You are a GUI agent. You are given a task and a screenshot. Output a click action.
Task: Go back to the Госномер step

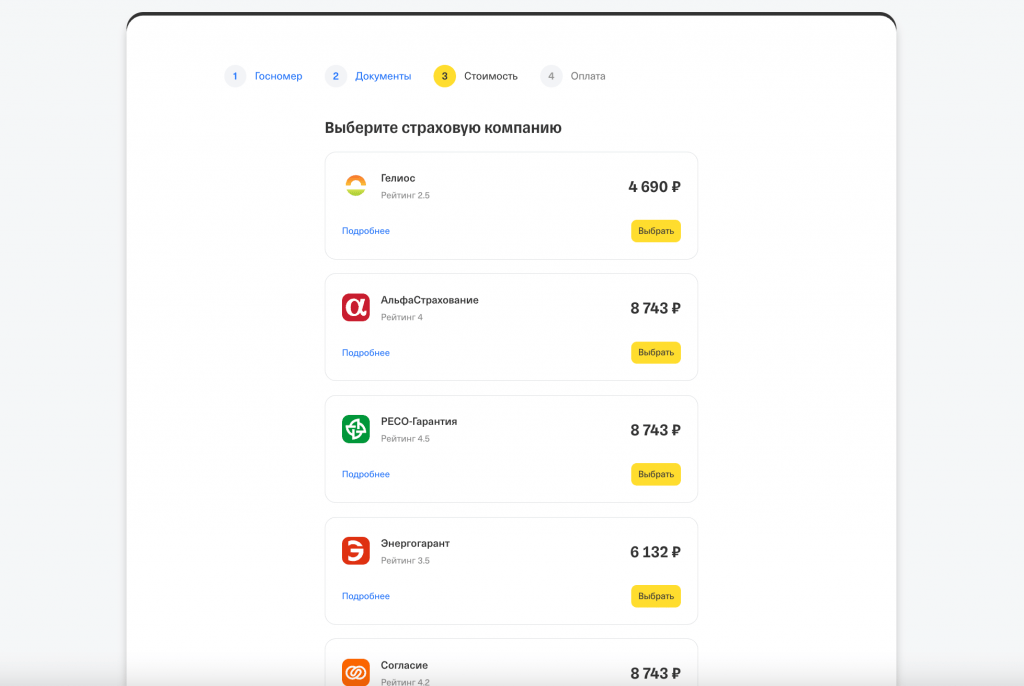pyautogui.click(x=278, y=76)
